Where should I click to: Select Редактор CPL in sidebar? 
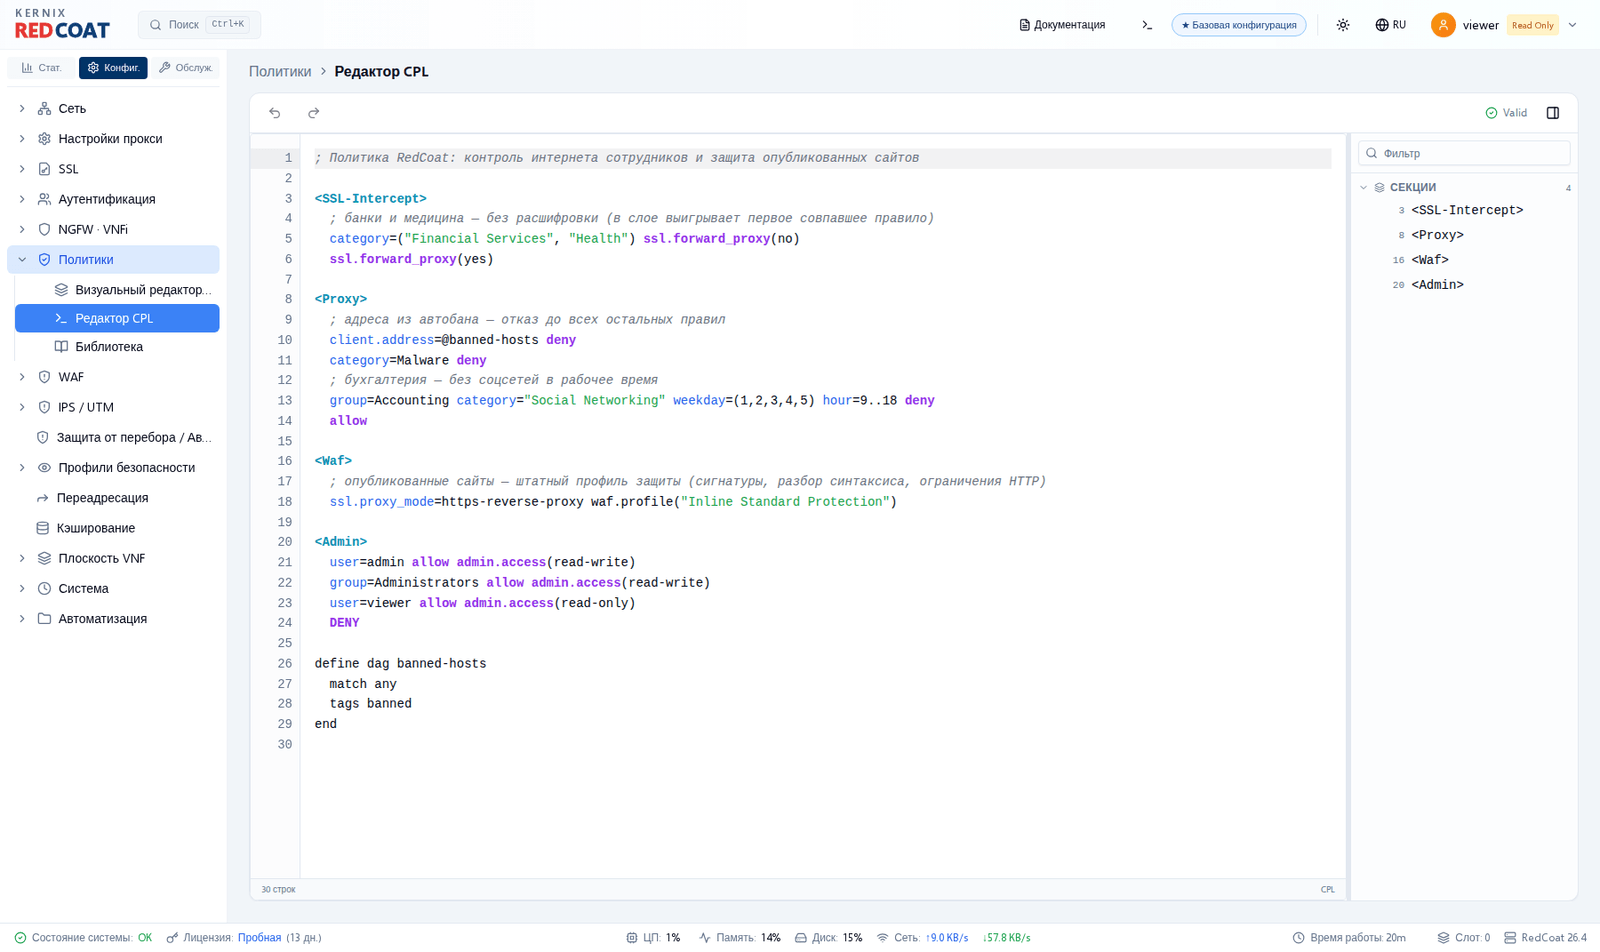[117, 318]
